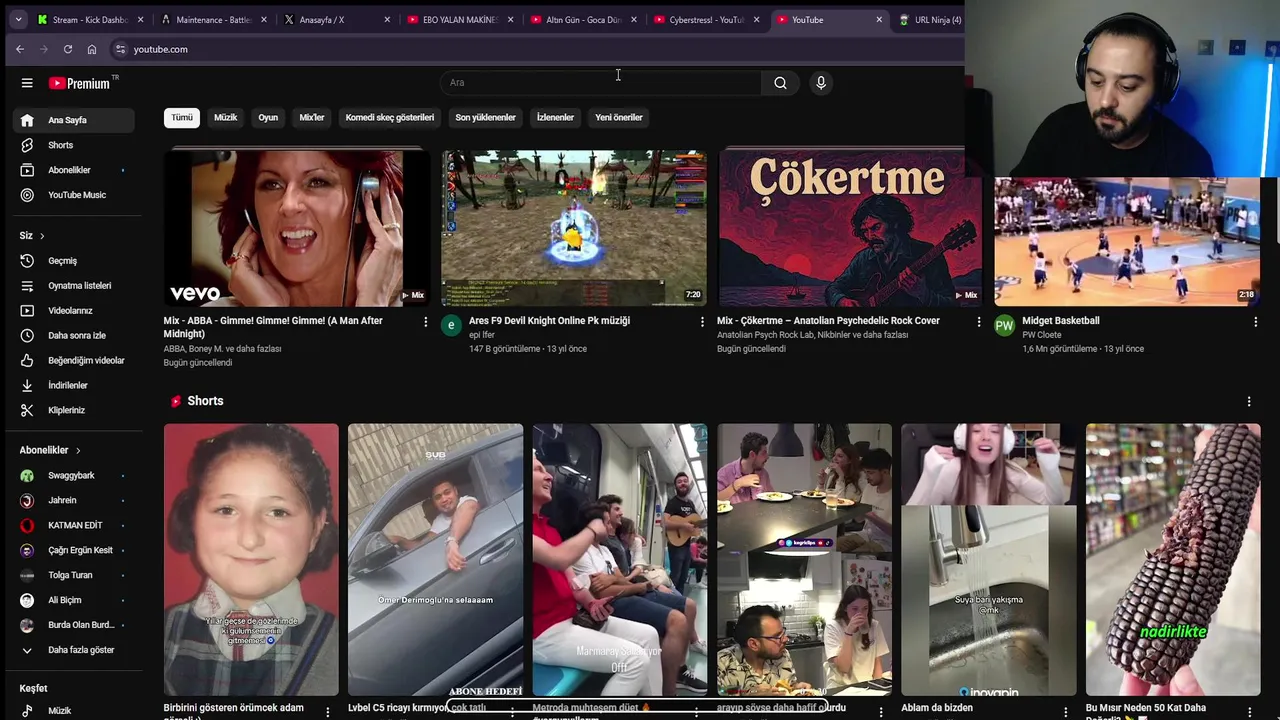Open Ali Biçim subscription channel
Screen dimensions: 1280x720
pos(74,600)
